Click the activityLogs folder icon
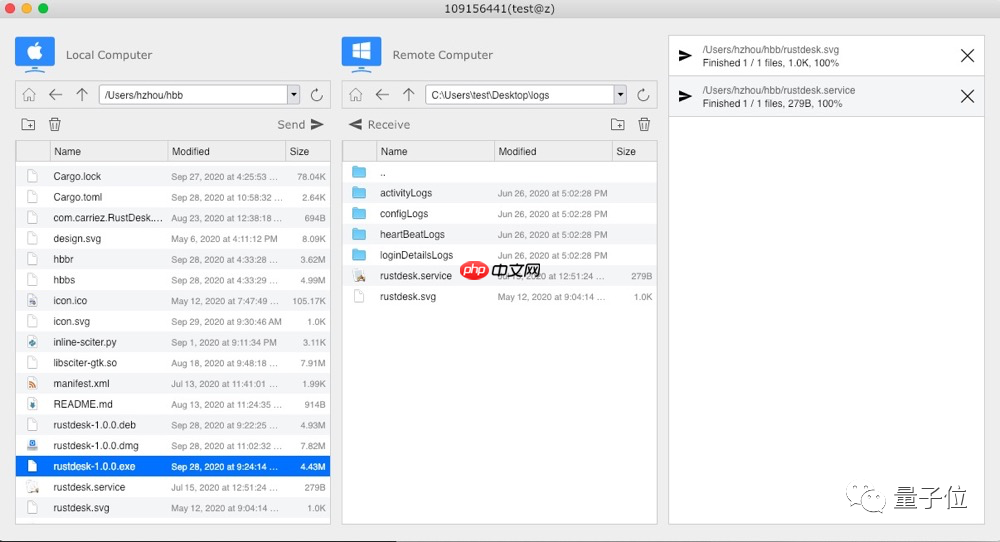1000x542 pixels. coord(359,193)
